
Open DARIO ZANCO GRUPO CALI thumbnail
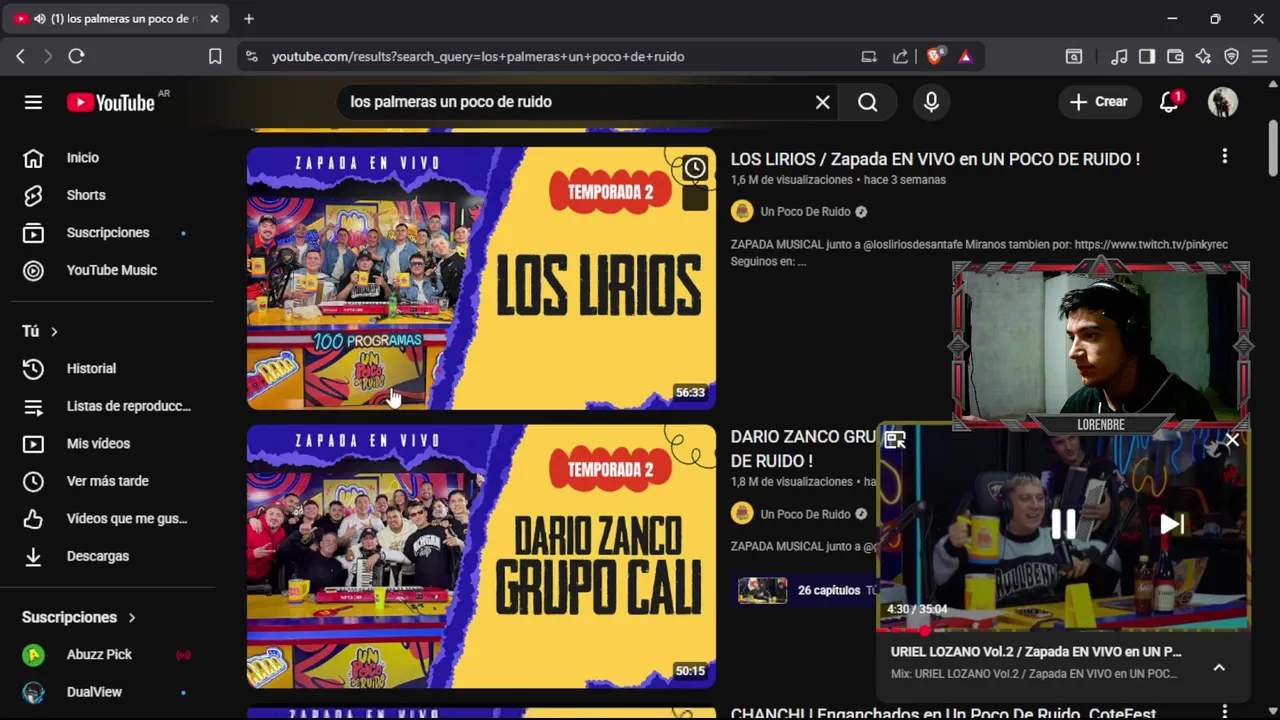481,556
